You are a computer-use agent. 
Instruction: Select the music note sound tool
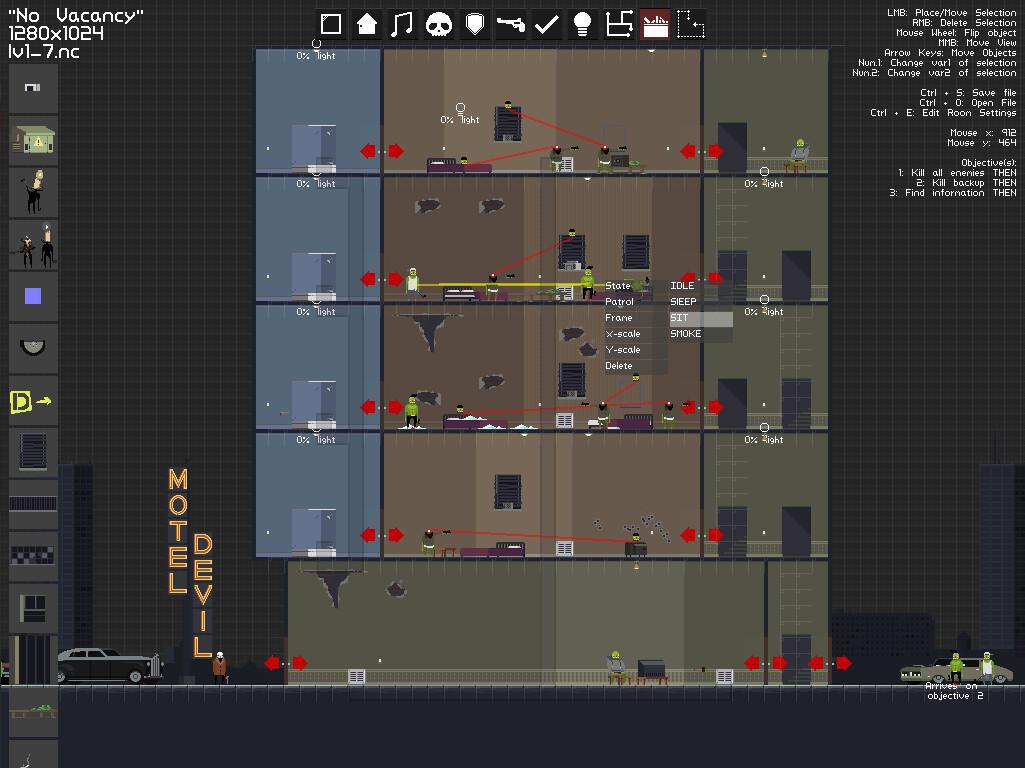[x=403, y=22]
